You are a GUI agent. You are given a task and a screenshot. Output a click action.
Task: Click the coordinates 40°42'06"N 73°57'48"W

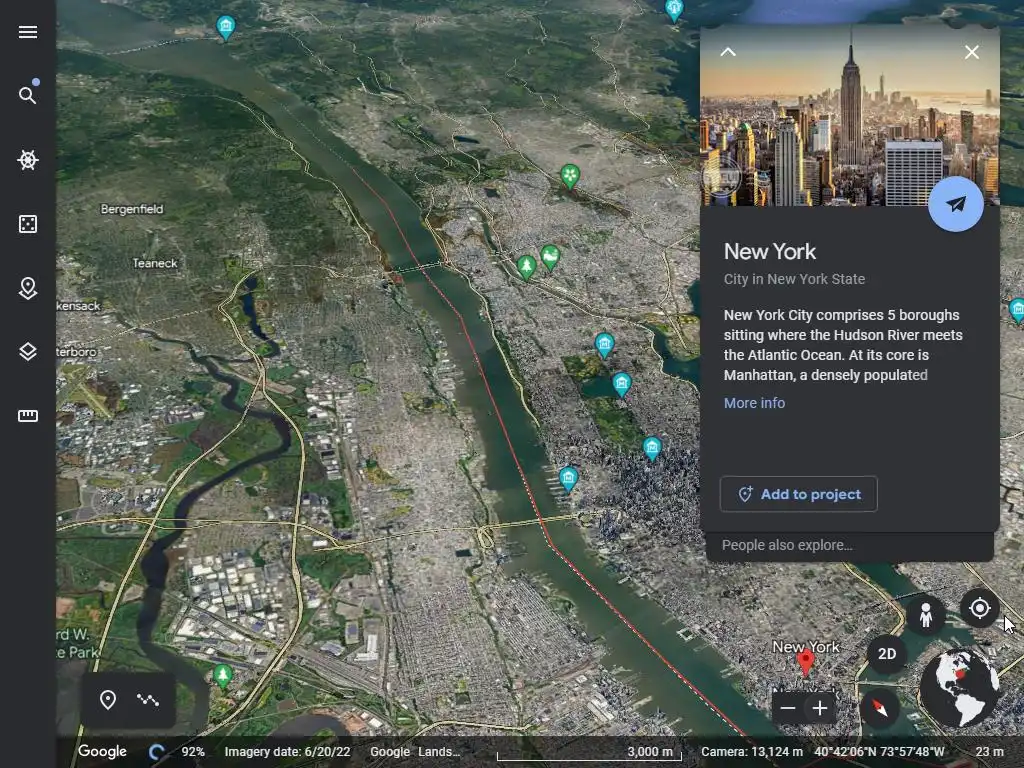[879, 752]
